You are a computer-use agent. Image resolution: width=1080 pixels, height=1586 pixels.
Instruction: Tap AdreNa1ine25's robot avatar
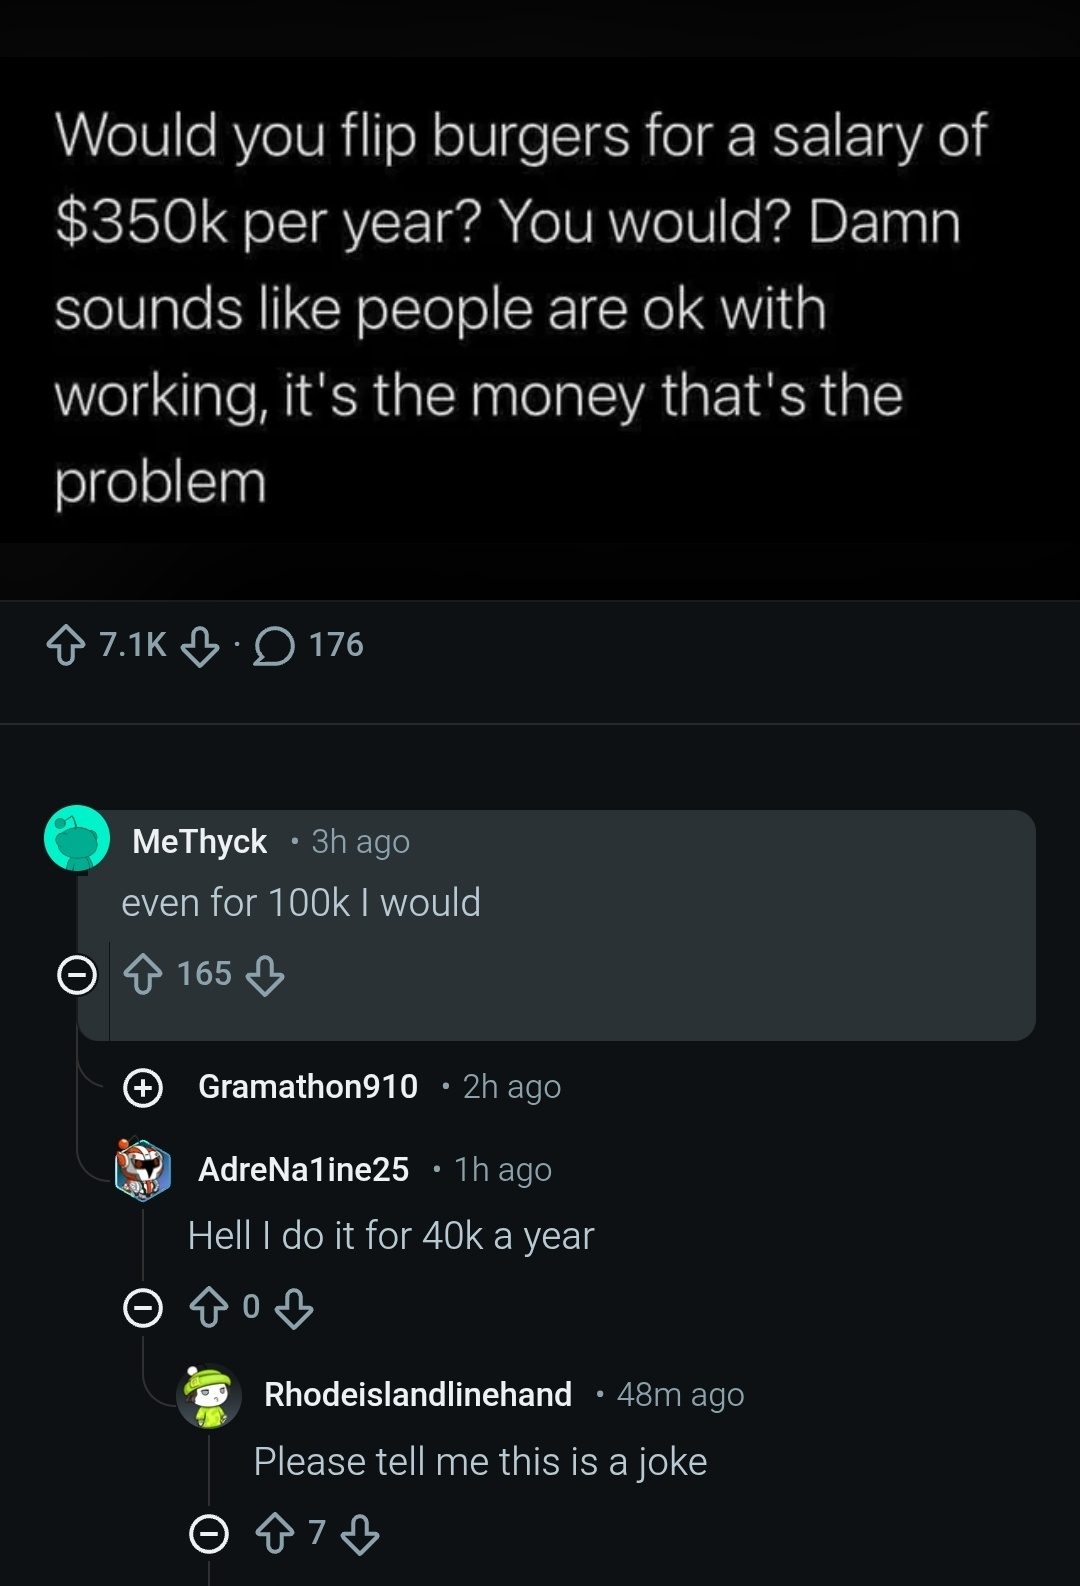(143, 1168)
